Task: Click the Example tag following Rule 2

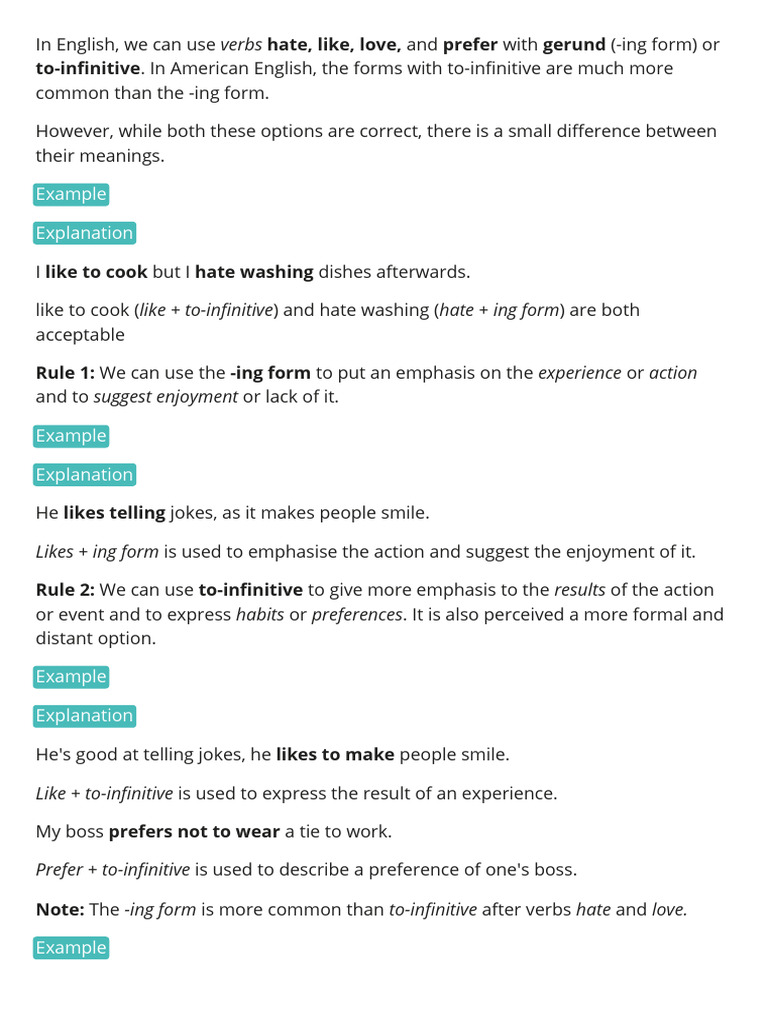Action: (70, 677)
